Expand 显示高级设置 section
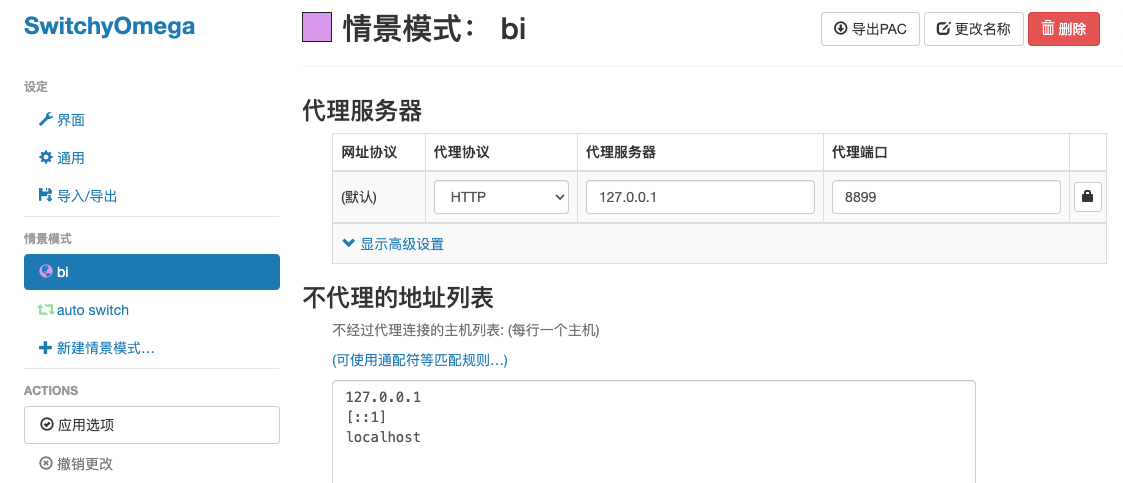Image resolution: width=1123 pixels, height=483 pixels. 393,244
